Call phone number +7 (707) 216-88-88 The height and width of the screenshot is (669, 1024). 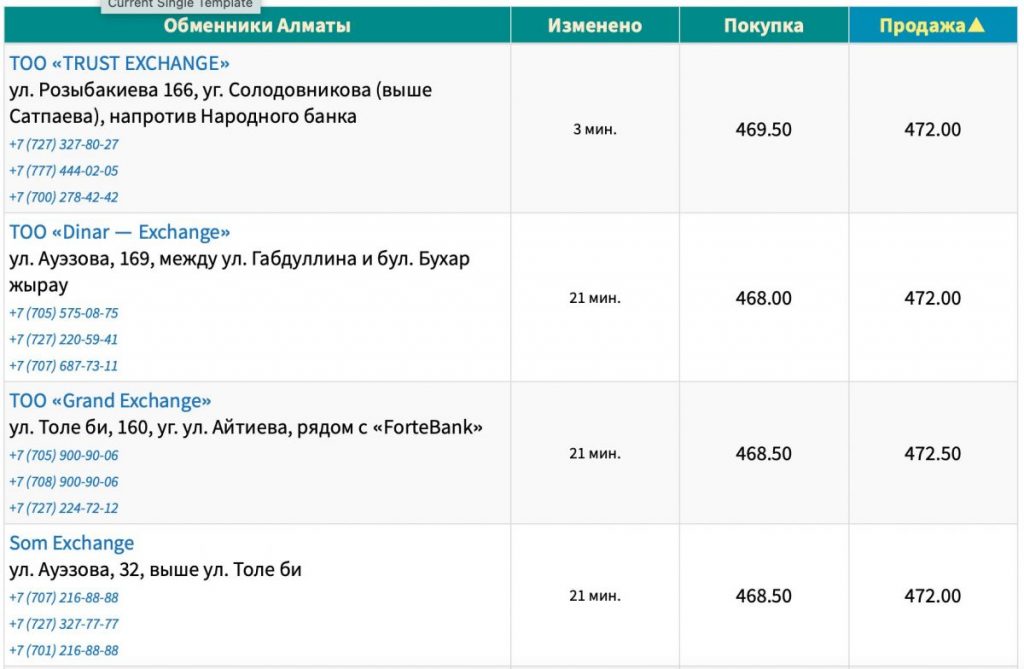click(x=64, y=597)
